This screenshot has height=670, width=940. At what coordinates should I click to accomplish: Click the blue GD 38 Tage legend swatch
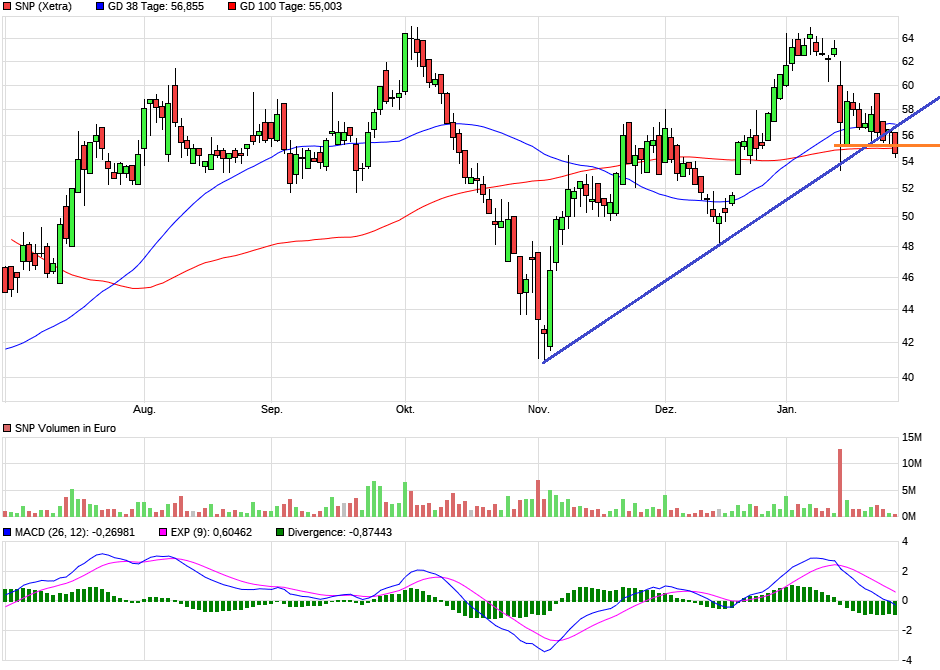pos(100,7)
